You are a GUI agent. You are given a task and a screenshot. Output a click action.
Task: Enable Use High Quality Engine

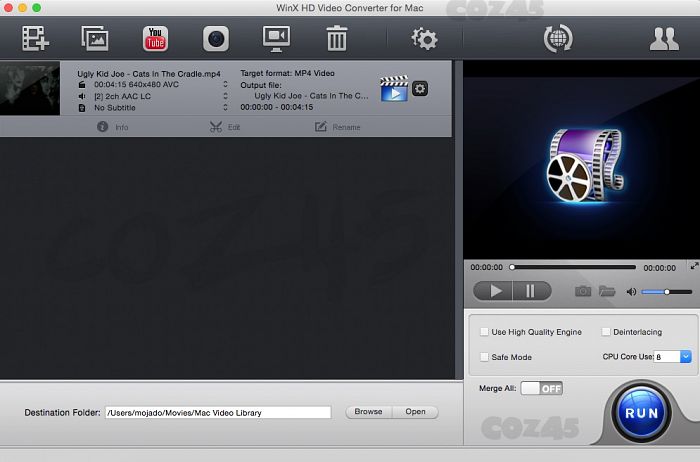click(x=484, y=332)
